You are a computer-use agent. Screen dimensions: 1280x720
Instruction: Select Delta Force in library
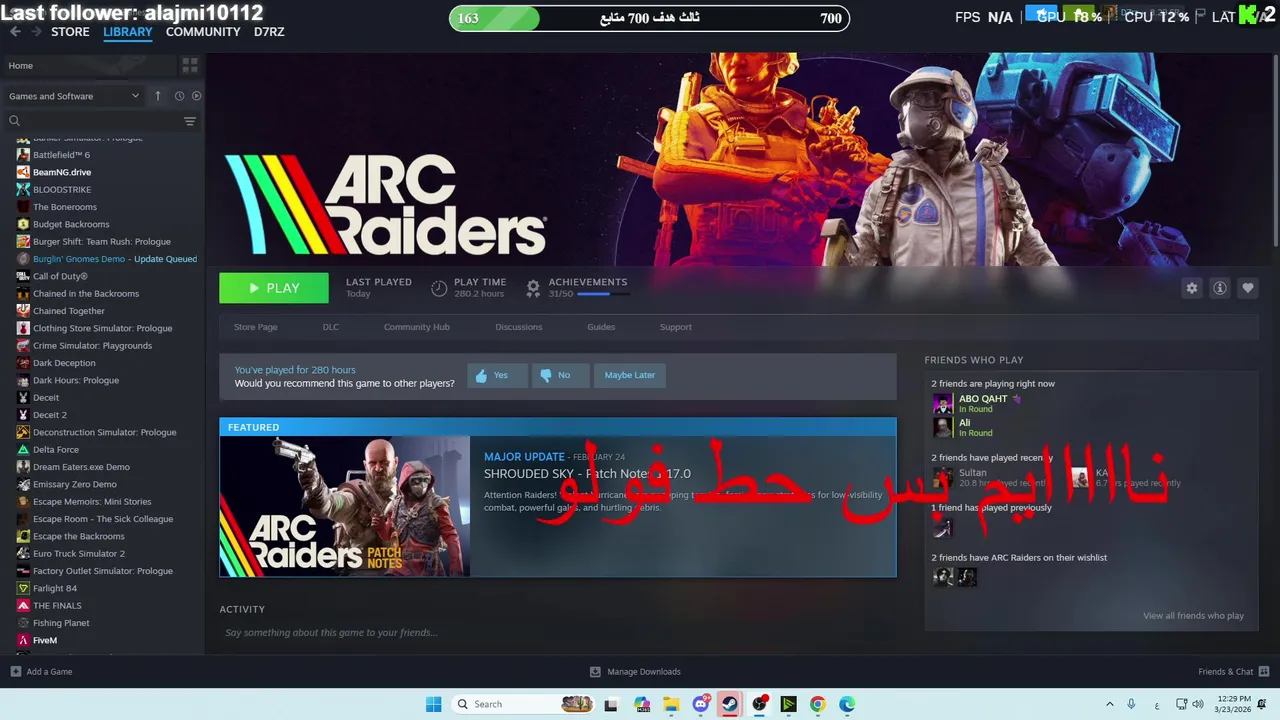click(x=56, y=450)
